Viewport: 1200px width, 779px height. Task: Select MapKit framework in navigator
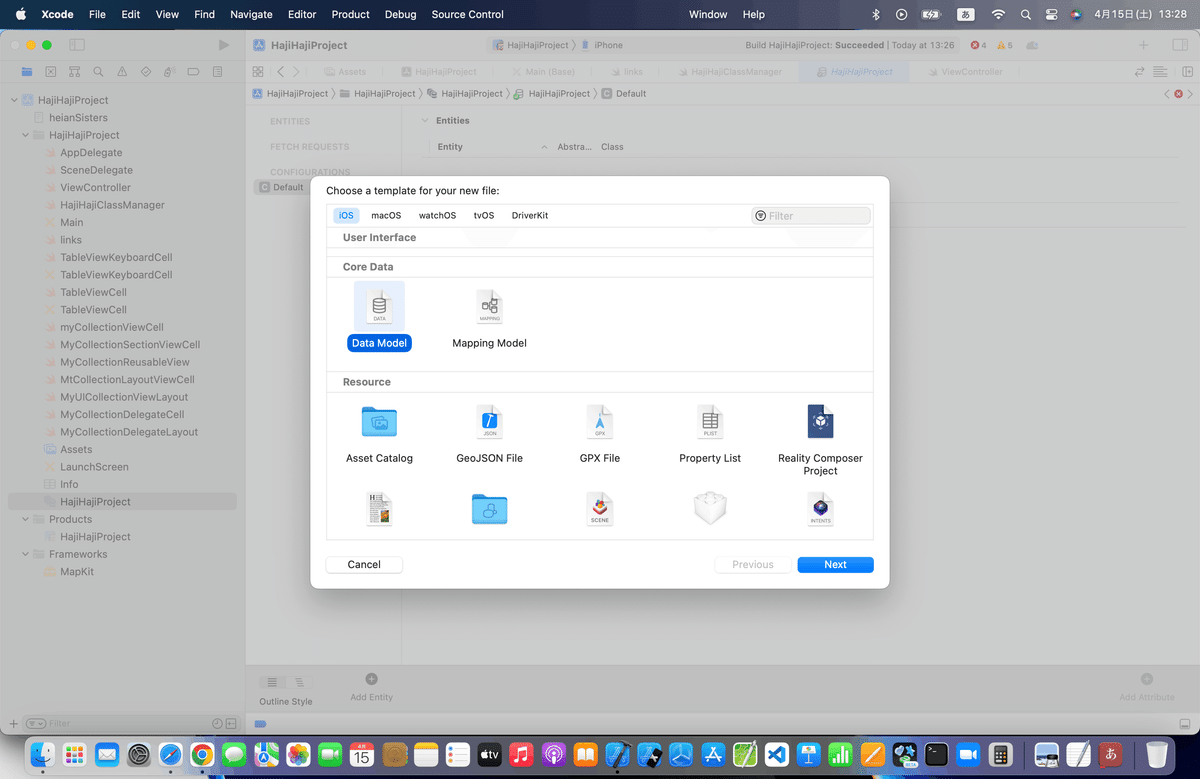(x=77, y=572)
